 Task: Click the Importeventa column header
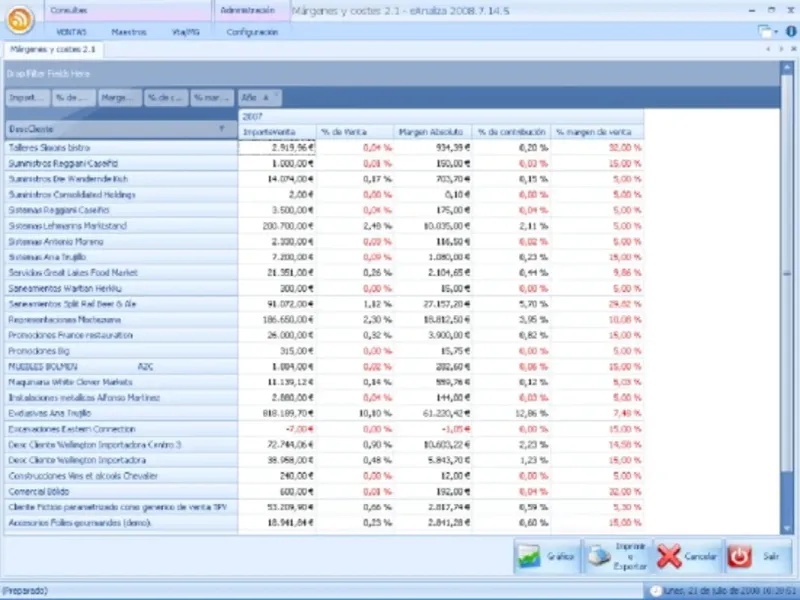[x=277, y=132]
